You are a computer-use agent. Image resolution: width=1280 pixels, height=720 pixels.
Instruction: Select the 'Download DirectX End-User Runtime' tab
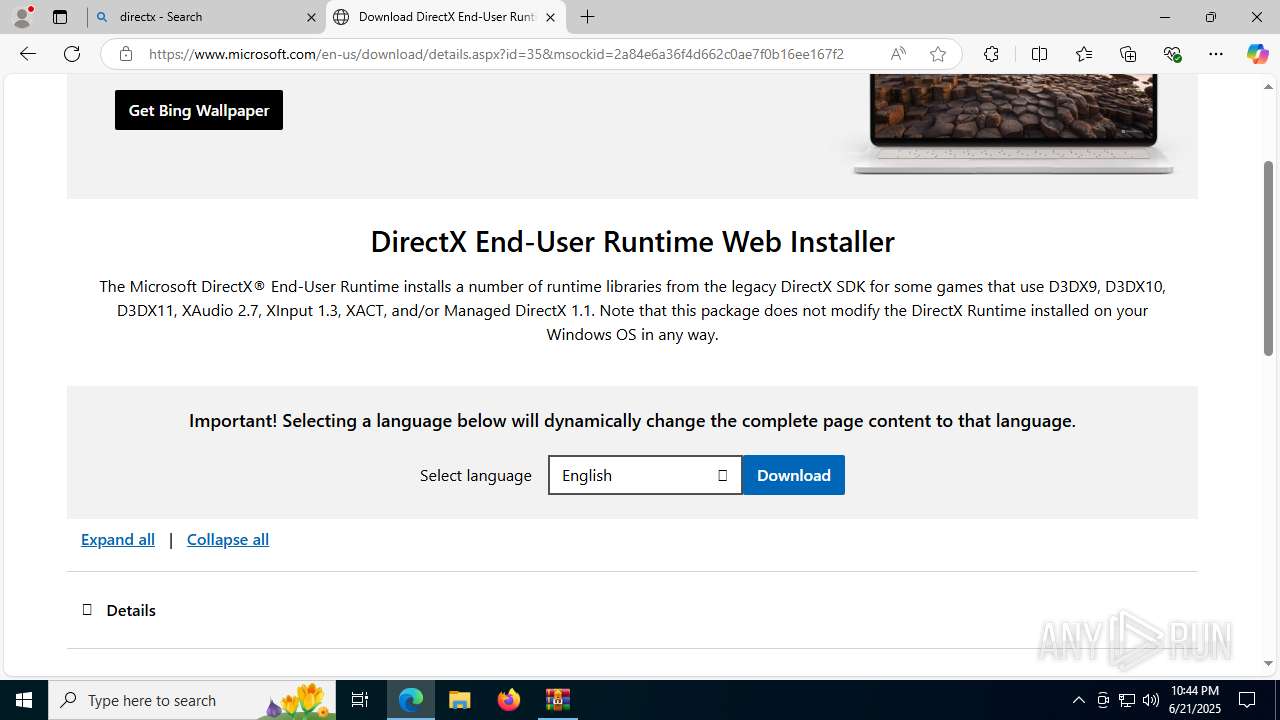pyautogui.click(x=446, y=17)
